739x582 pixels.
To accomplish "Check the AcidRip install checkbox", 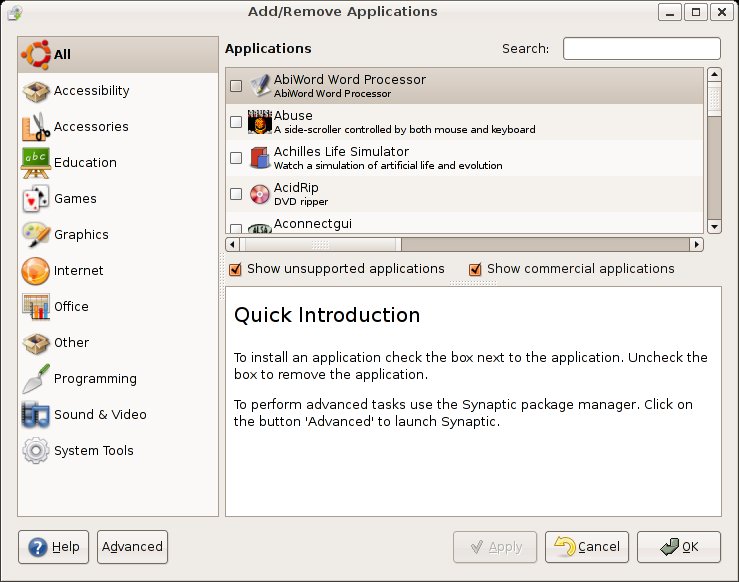I will click(x=236, y=194).
